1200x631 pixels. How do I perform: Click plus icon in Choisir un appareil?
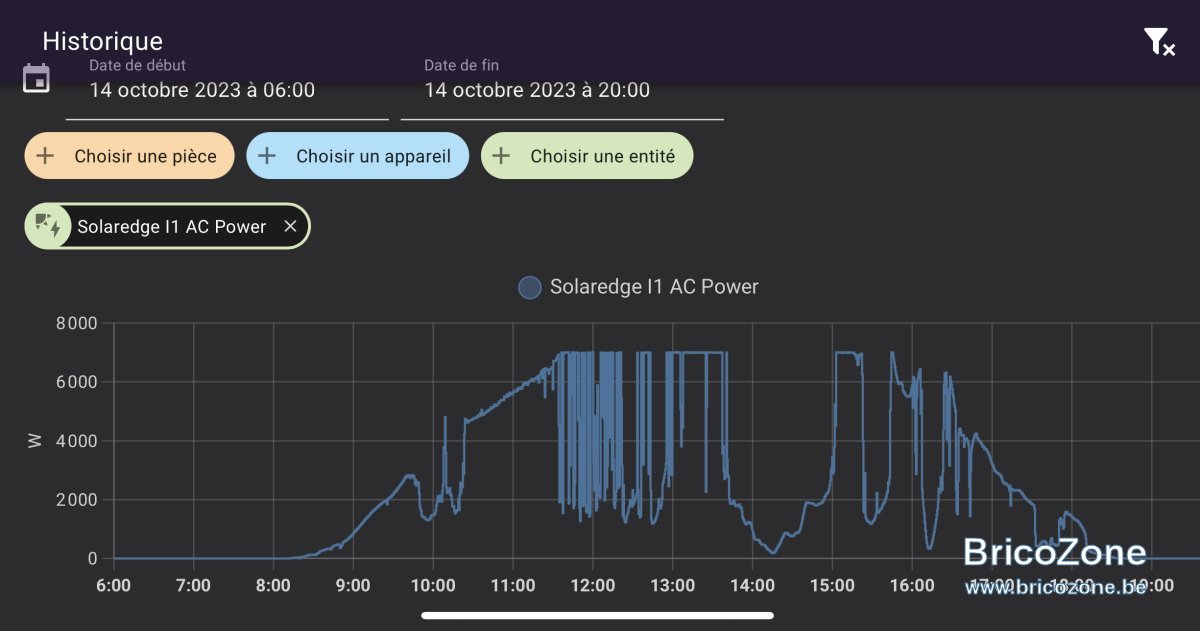click(267, 156)
